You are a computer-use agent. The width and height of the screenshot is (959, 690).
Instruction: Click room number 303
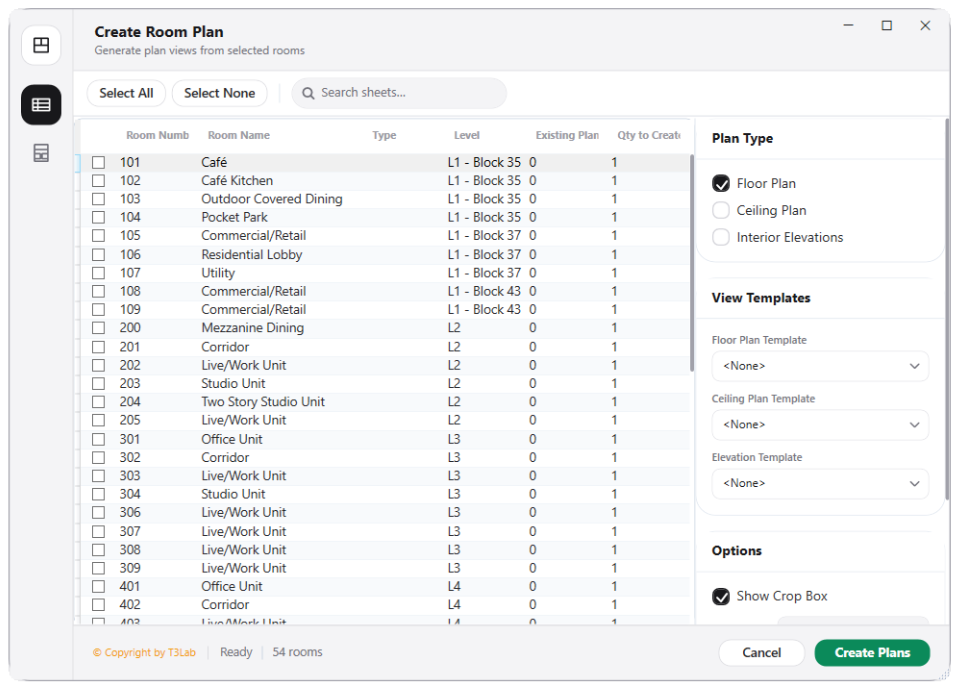coord(130,476)
